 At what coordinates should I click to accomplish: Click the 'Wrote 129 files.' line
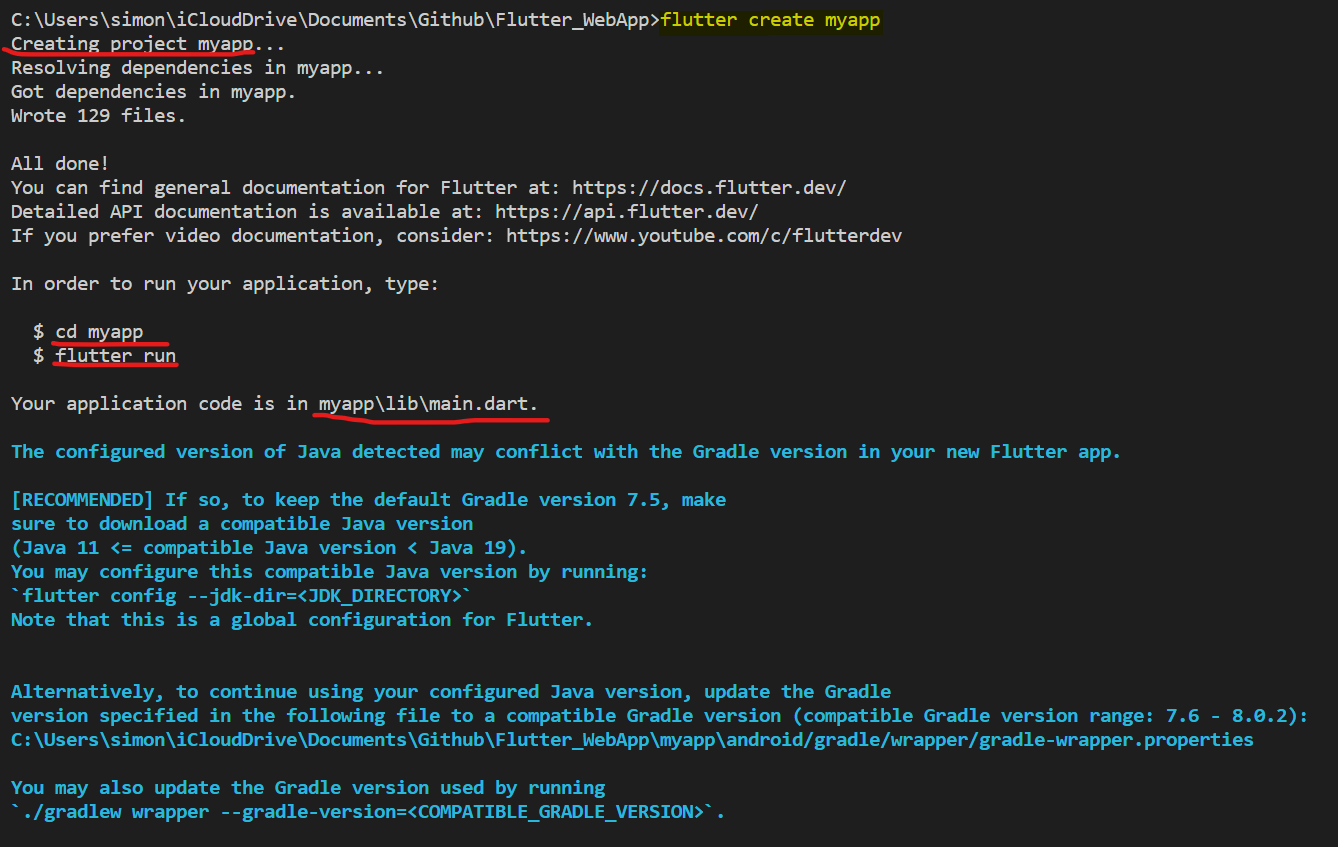[x=98, y=116]
